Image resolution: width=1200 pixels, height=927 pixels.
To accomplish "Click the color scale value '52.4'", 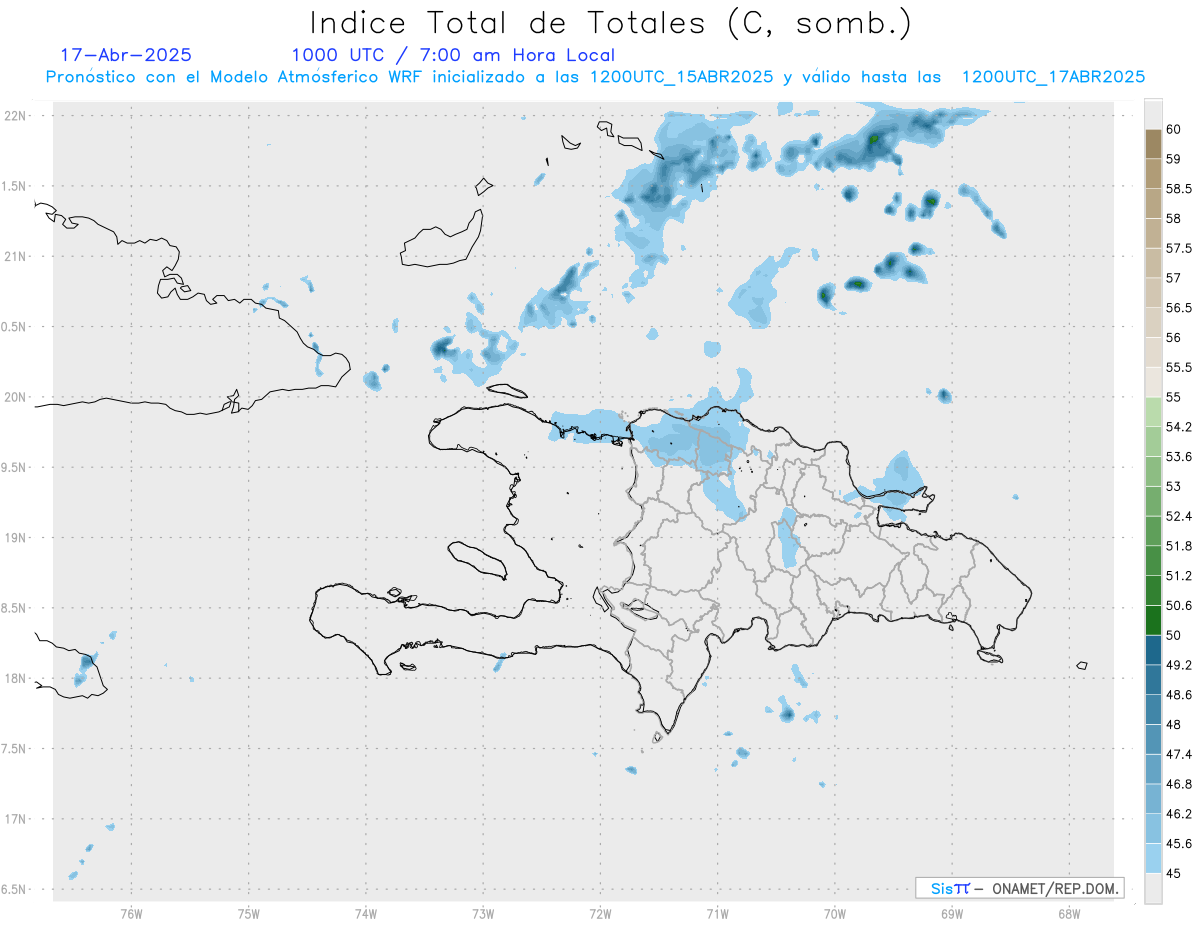I will [1178, 516].
